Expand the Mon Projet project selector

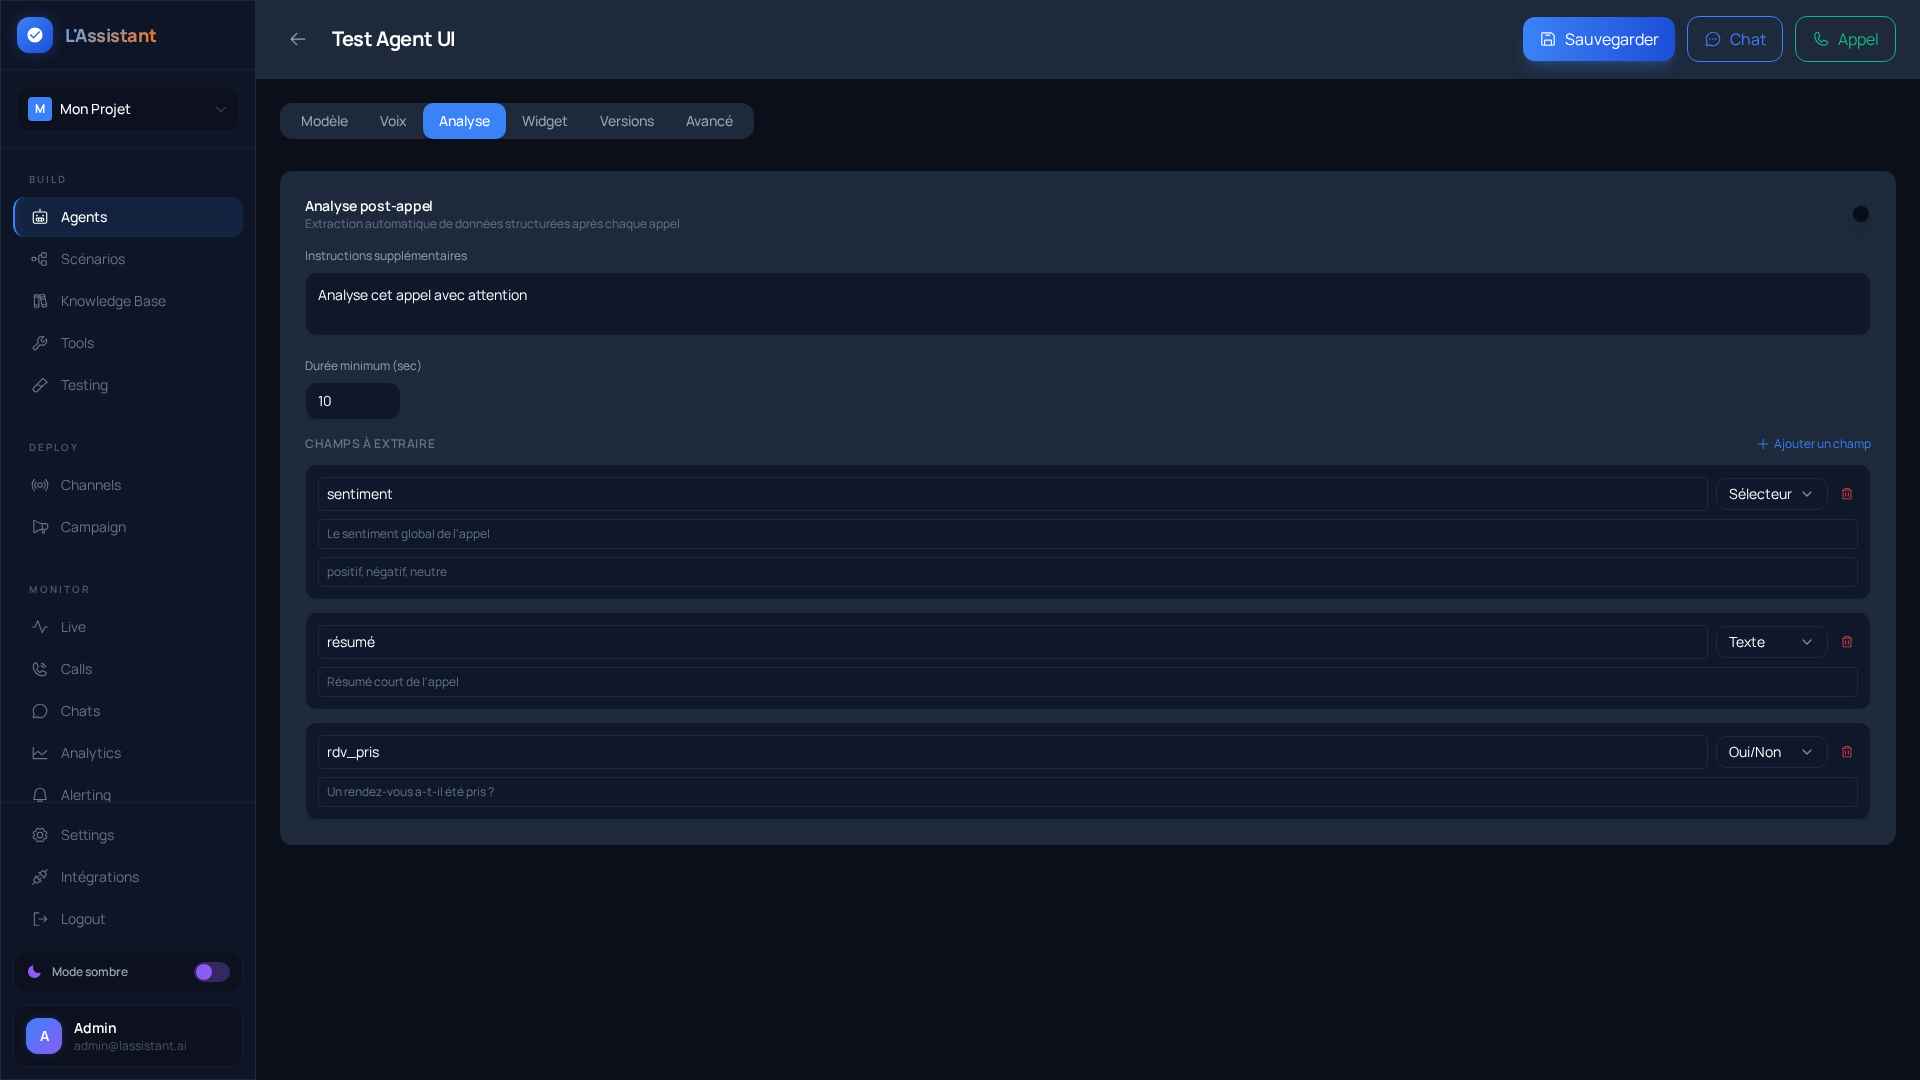point(128,109)
